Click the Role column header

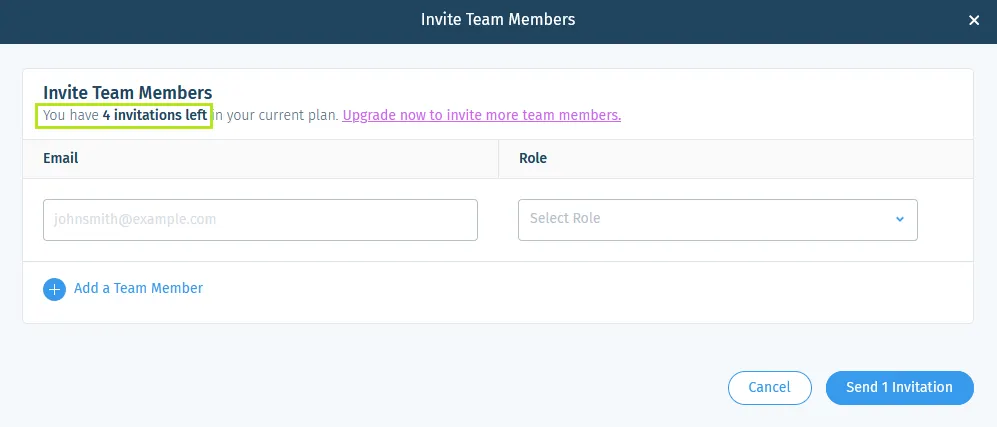pos(533,158)
